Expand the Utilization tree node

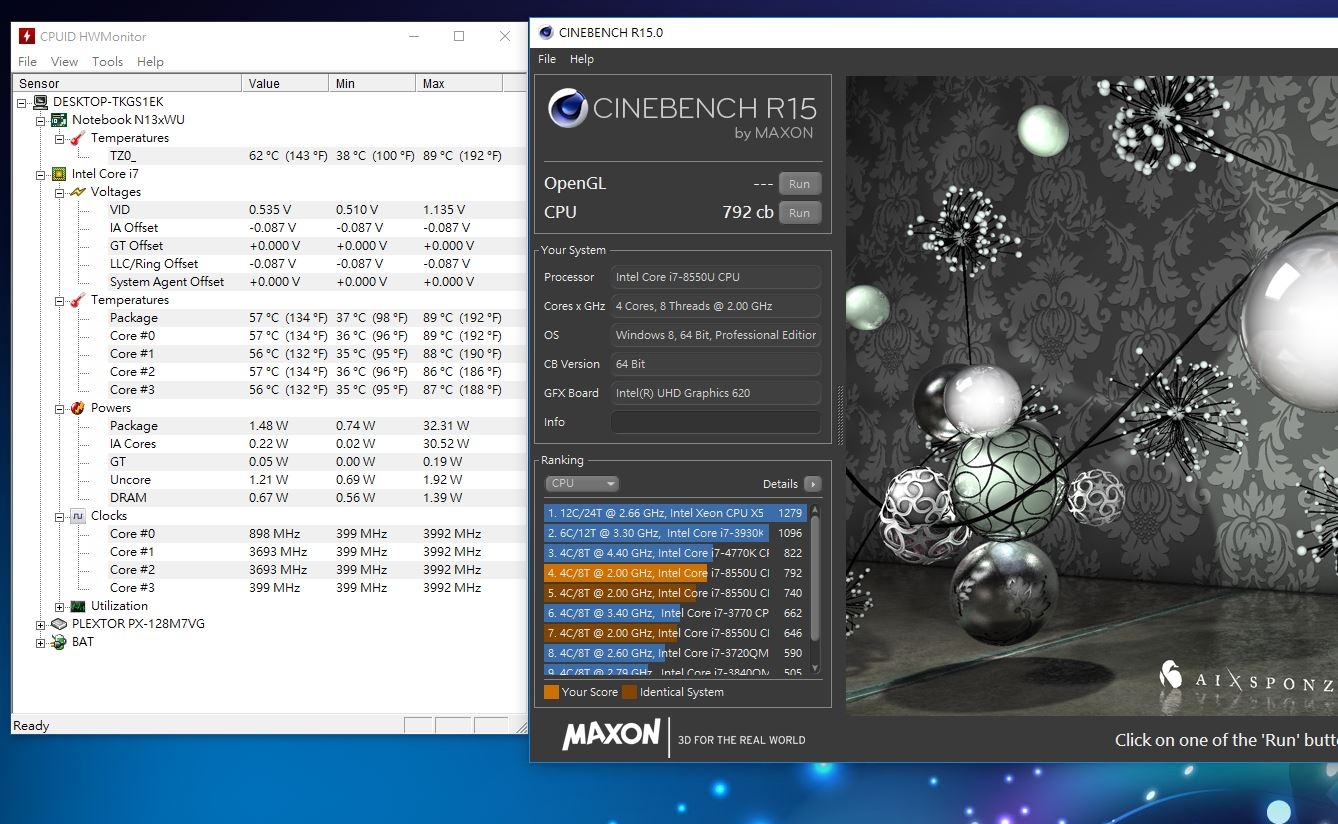pos(60,606)
